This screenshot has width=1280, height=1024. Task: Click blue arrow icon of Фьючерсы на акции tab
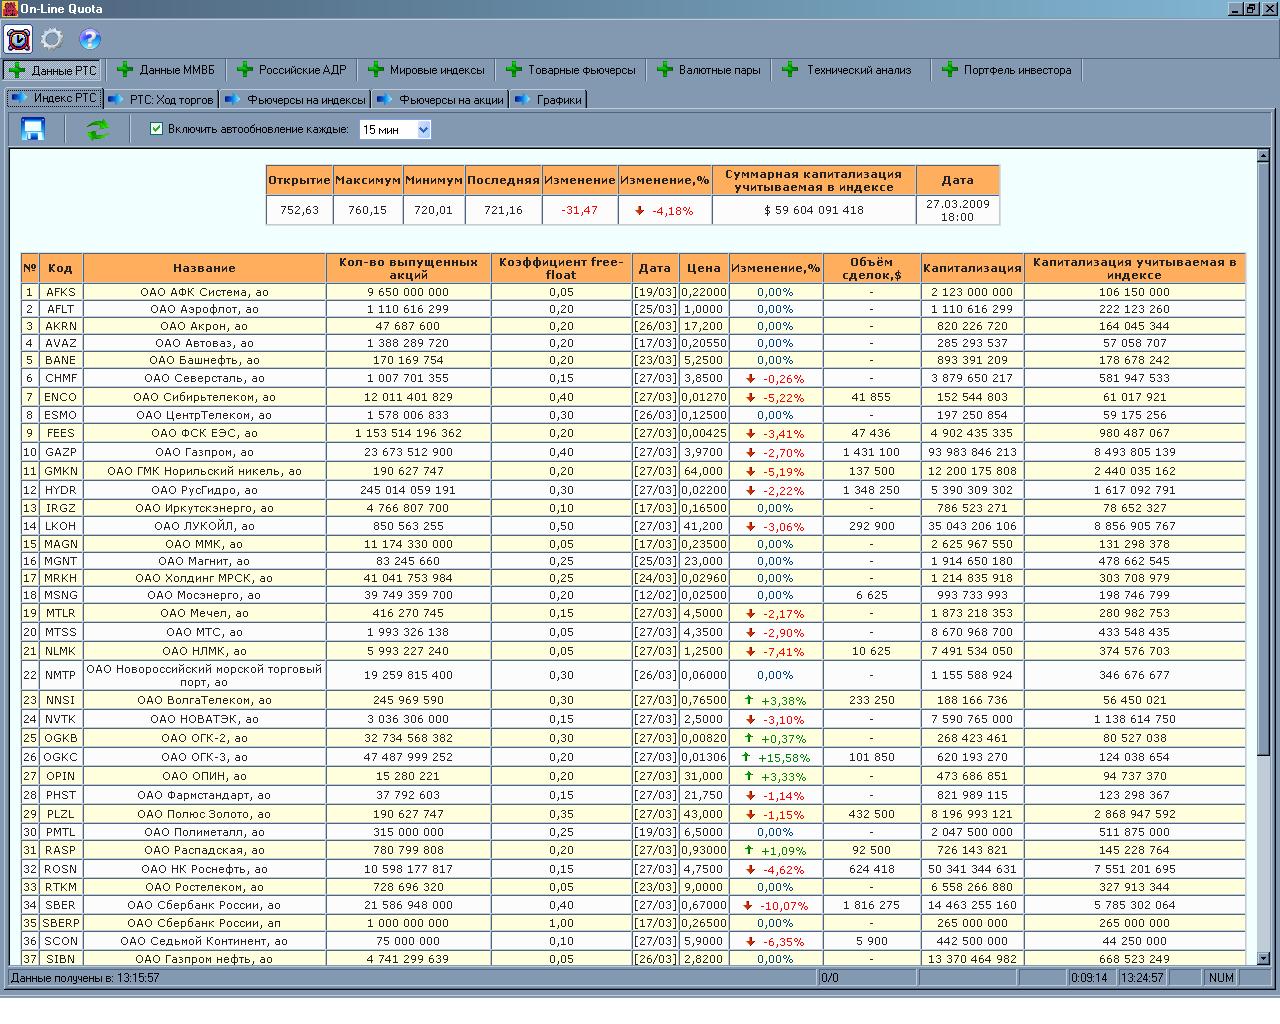click(x=385, y=99)
